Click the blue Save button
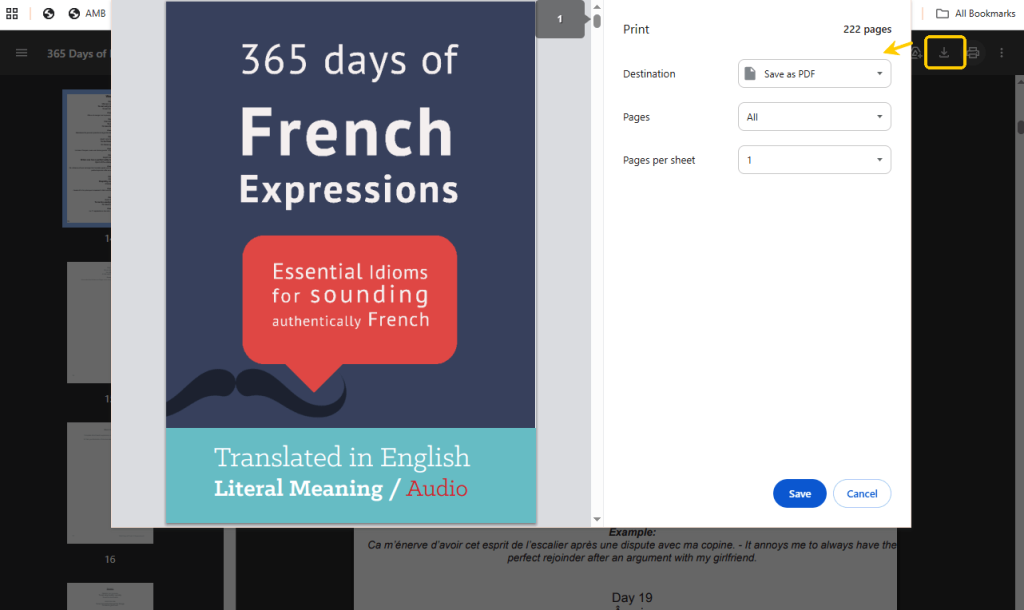The image size is (1024, 610). pos(799,494)
